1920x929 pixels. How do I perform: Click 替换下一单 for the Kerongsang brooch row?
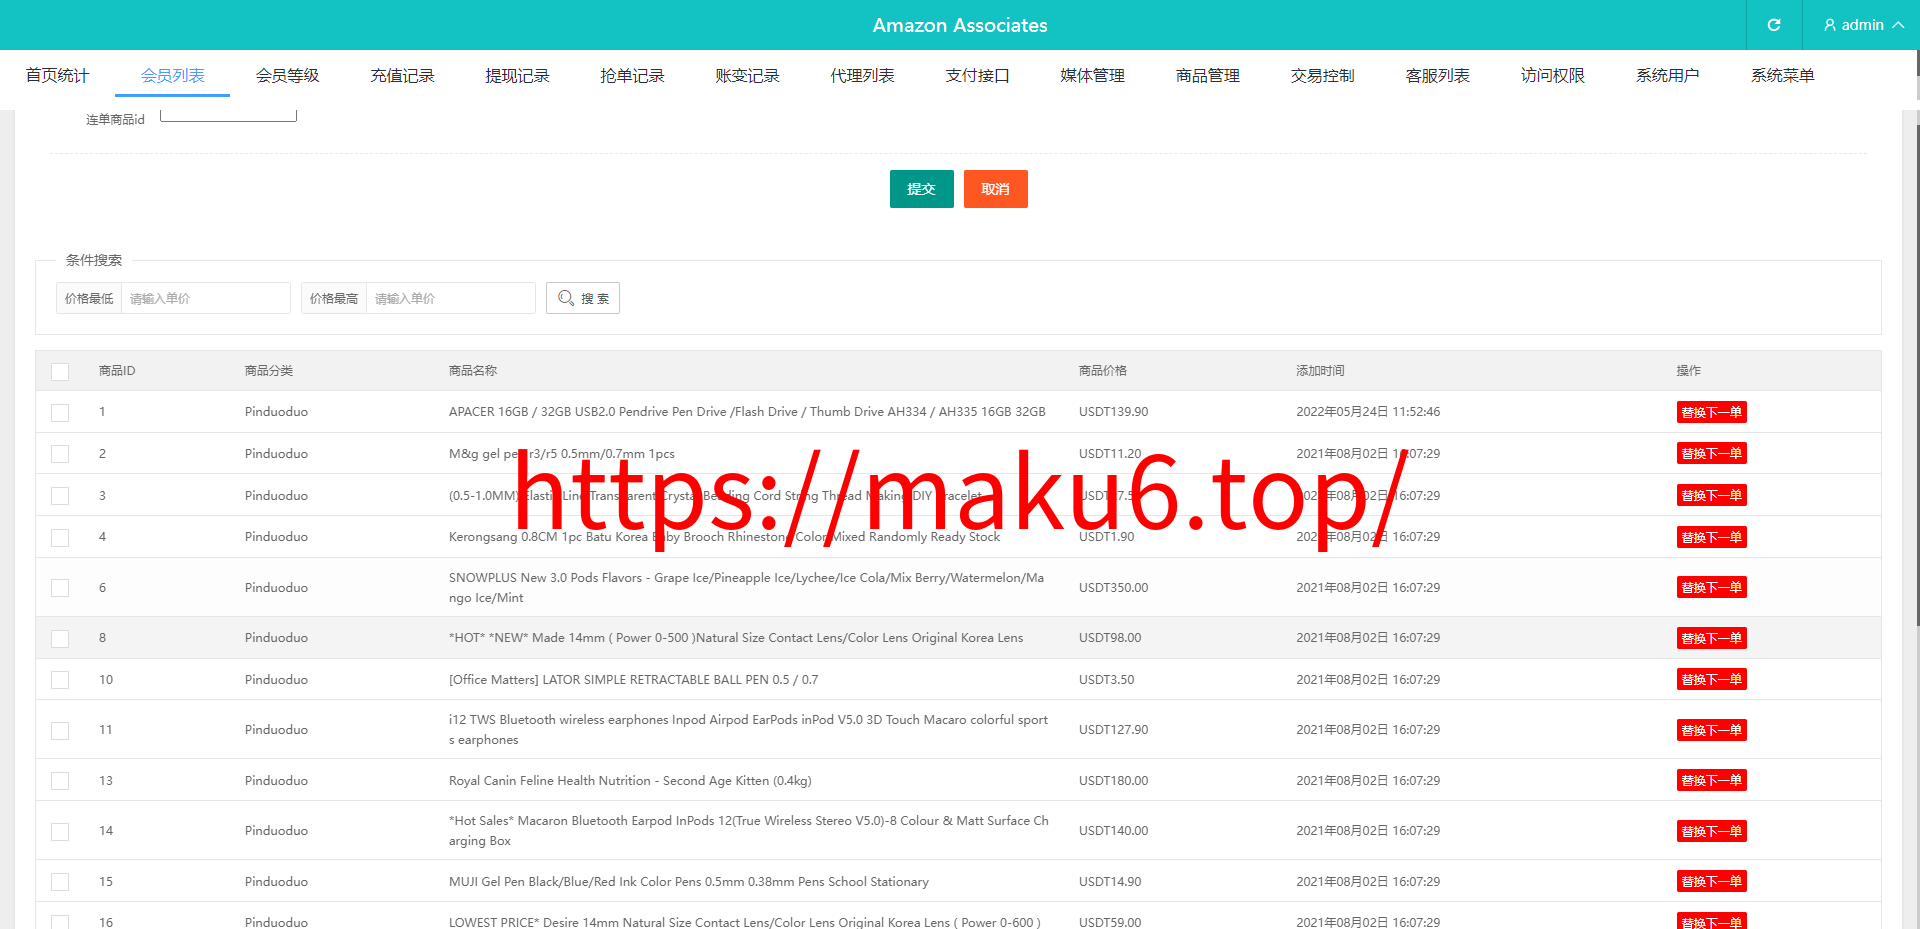(x=1711, y=537)
